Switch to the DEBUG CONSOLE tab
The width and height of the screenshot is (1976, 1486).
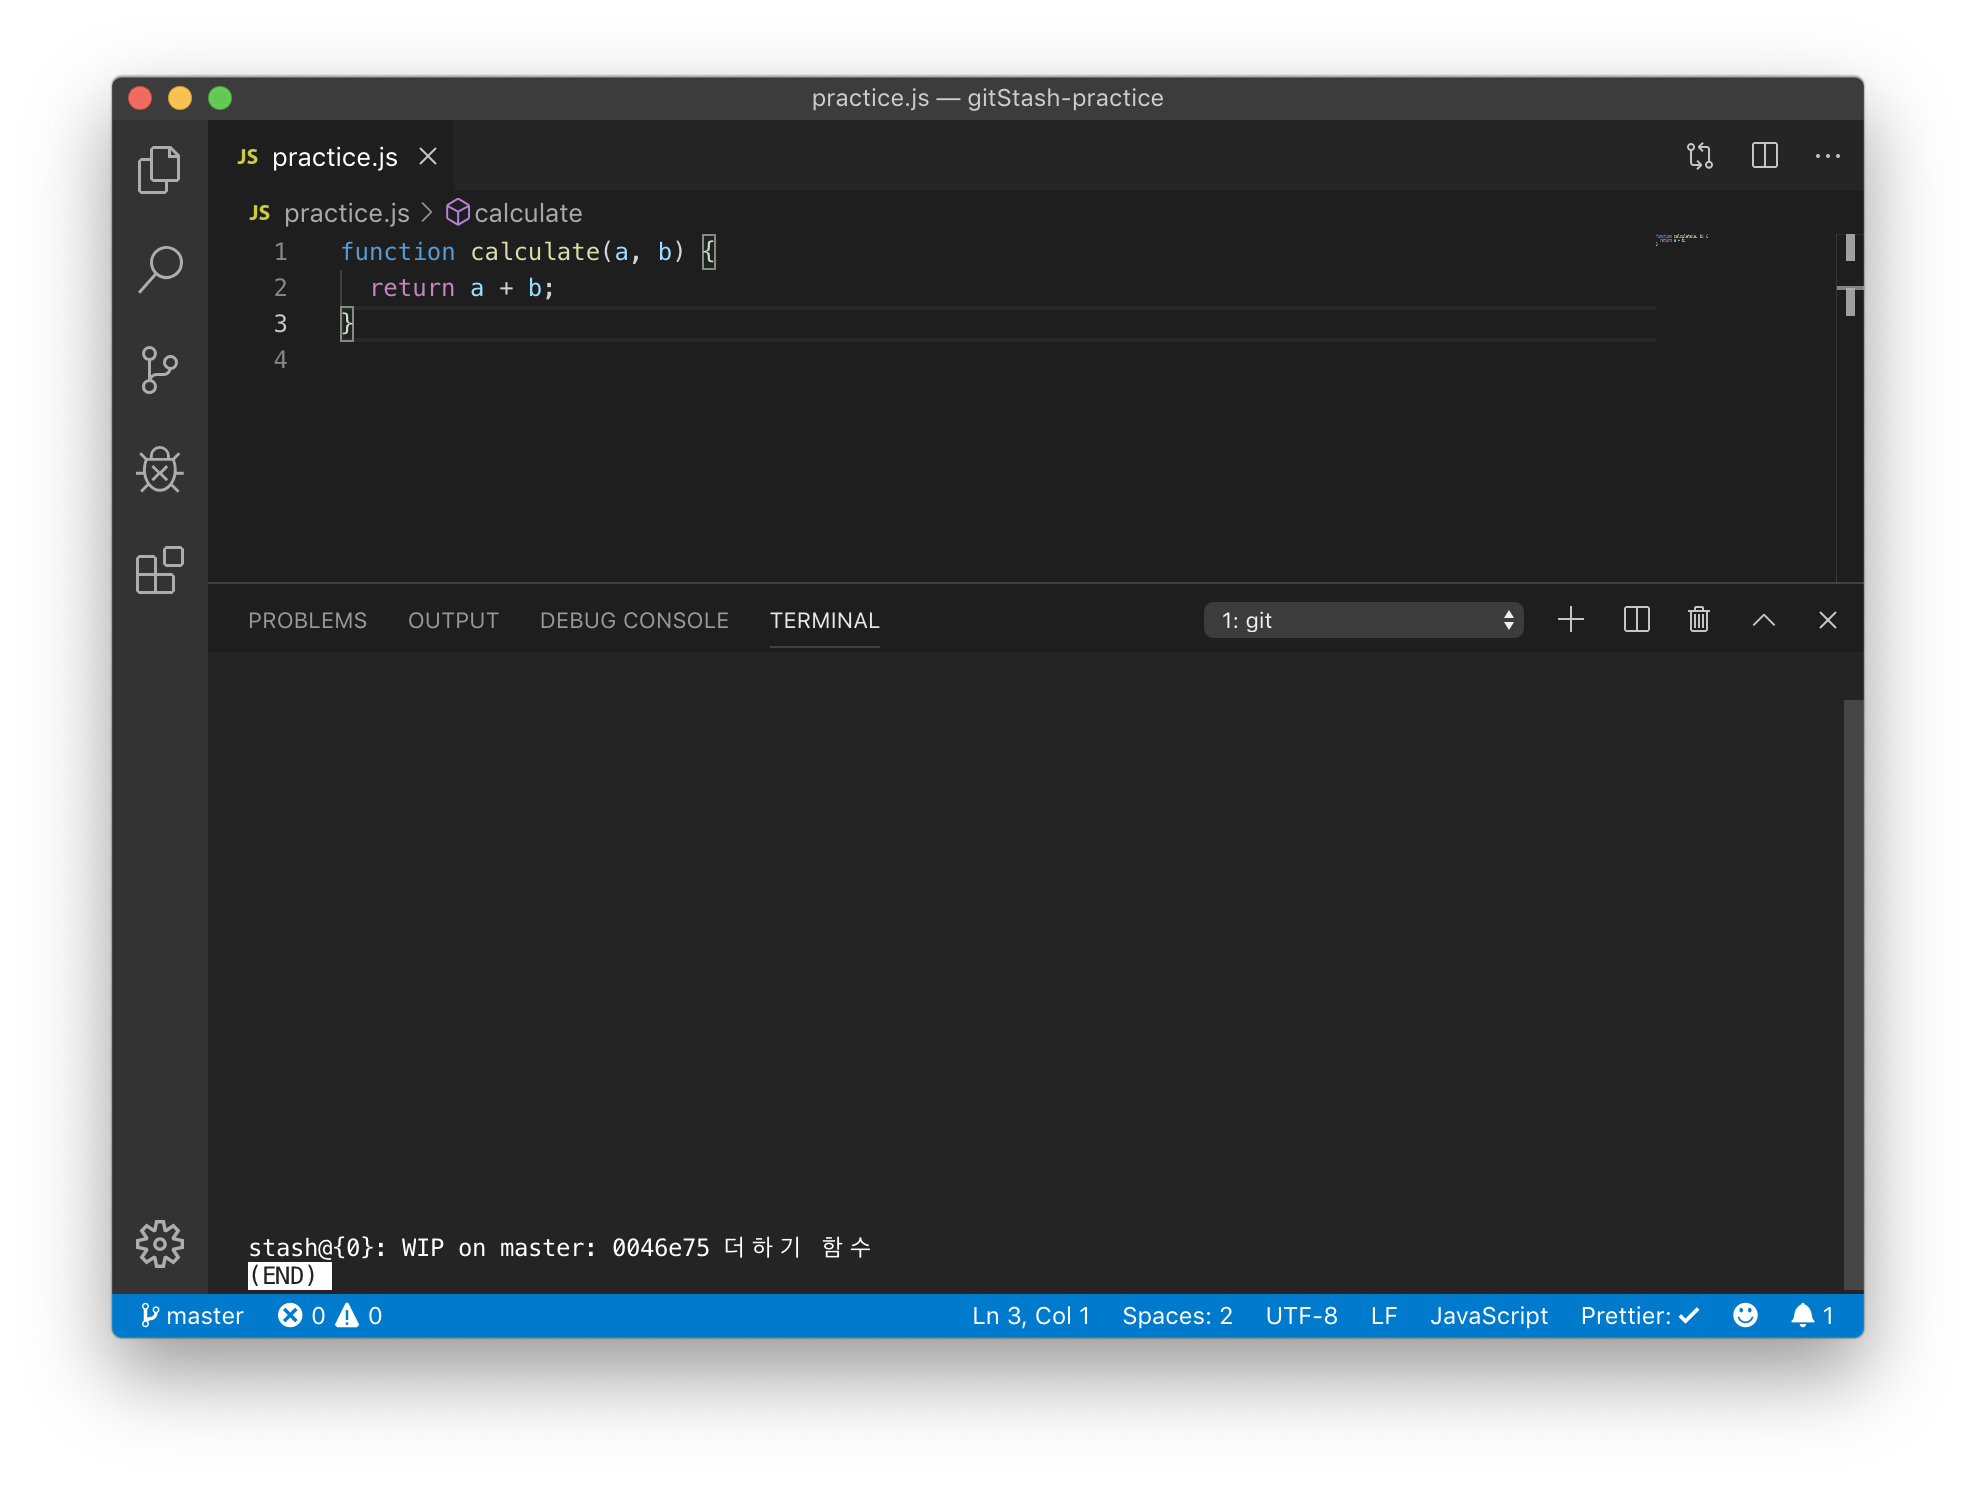pyautogui.click(x=634, y=620)
